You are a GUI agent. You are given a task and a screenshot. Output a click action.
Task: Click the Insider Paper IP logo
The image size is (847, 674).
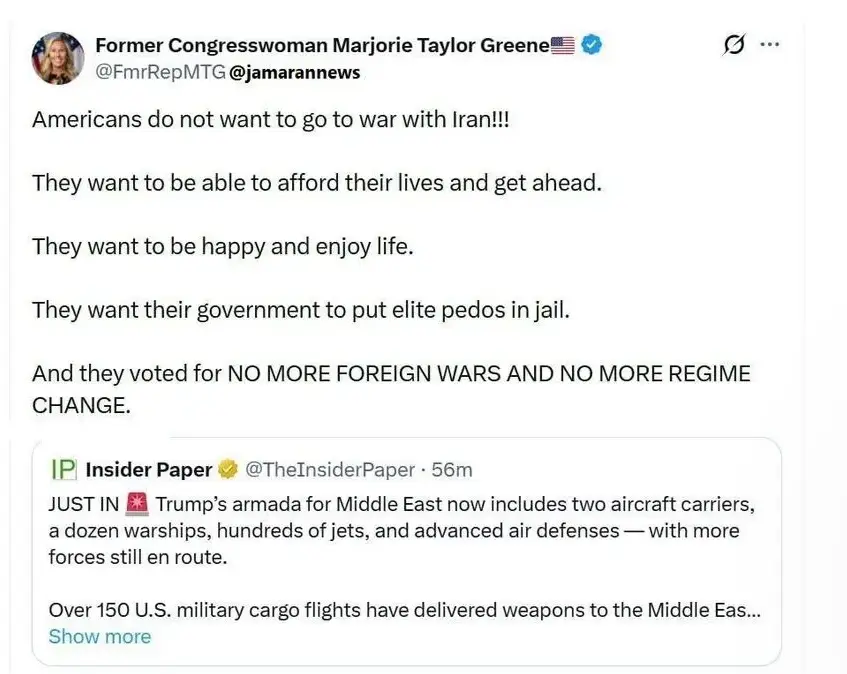[63, 469]
